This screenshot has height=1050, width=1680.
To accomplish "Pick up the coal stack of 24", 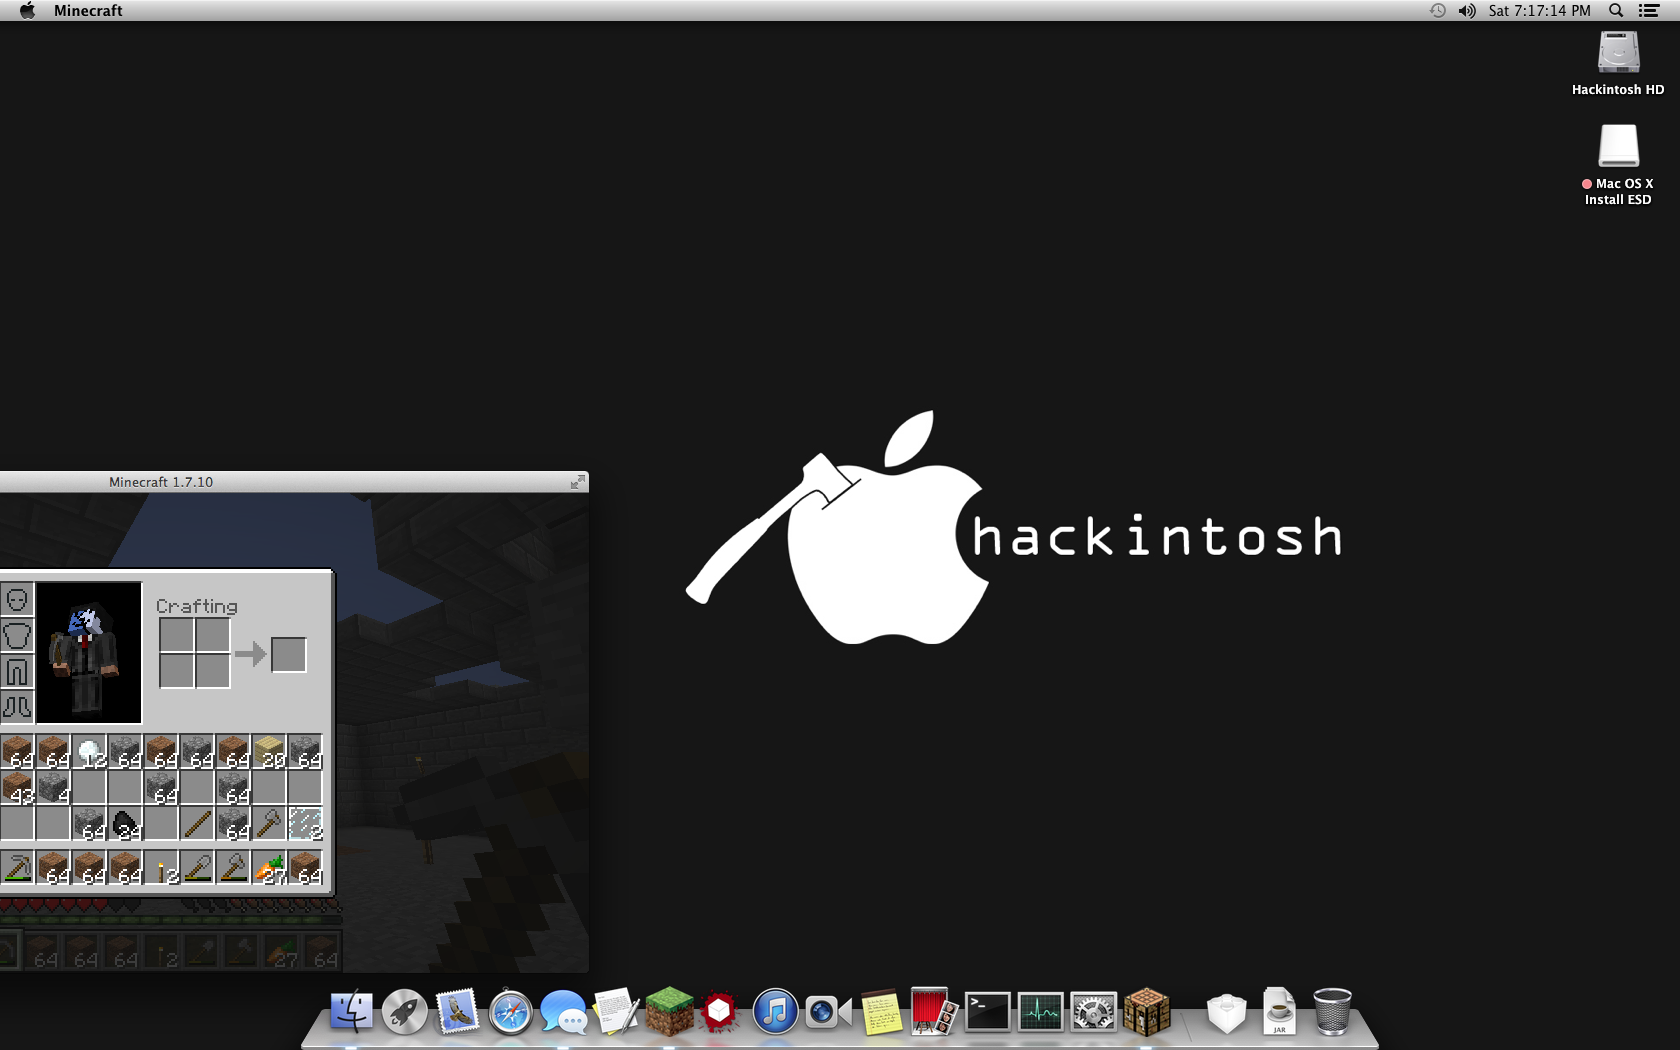I will tap(125, 824).
